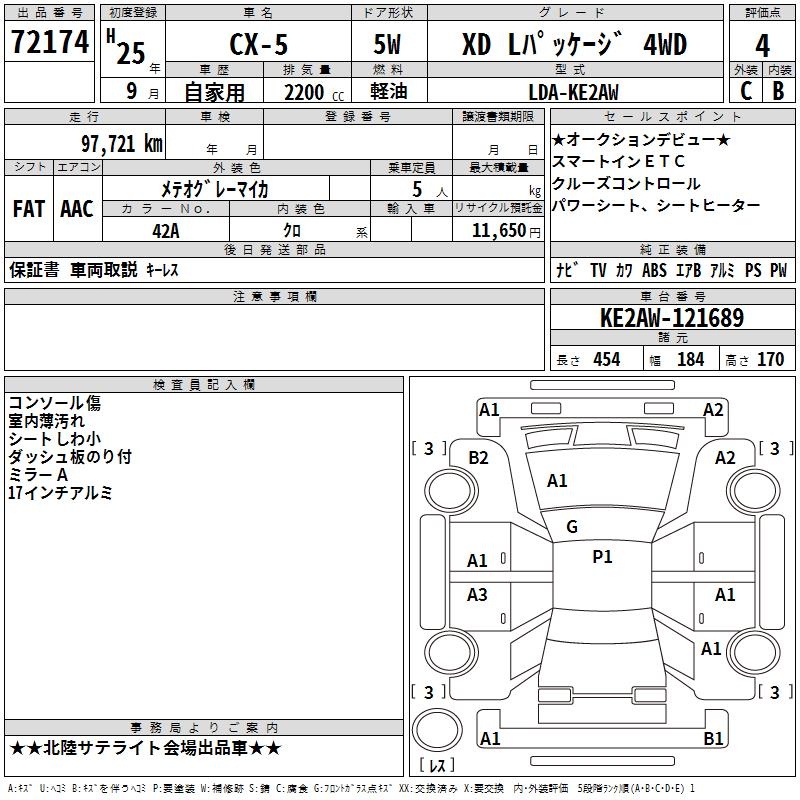The image size is (800, 800).
Task: Click the width value 184
Action: (x=690, y=359)
